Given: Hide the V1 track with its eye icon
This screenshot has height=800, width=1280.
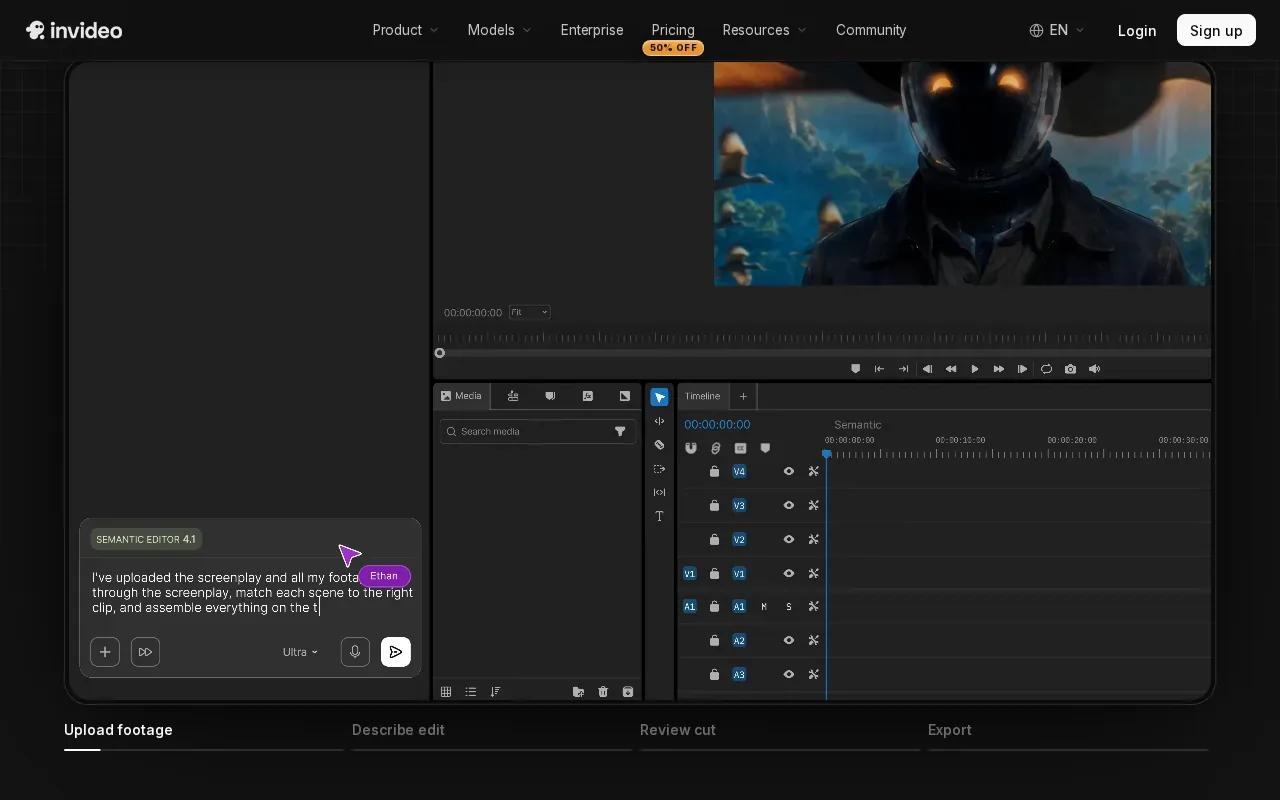Looking at the screenshot, I should pos(789,573).
